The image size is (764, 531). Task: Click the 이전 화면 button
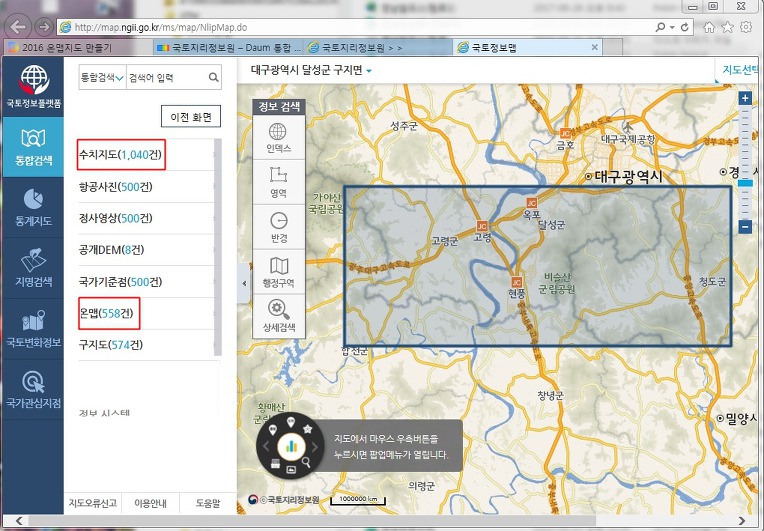pyautogui.click(x=190, y=117)
